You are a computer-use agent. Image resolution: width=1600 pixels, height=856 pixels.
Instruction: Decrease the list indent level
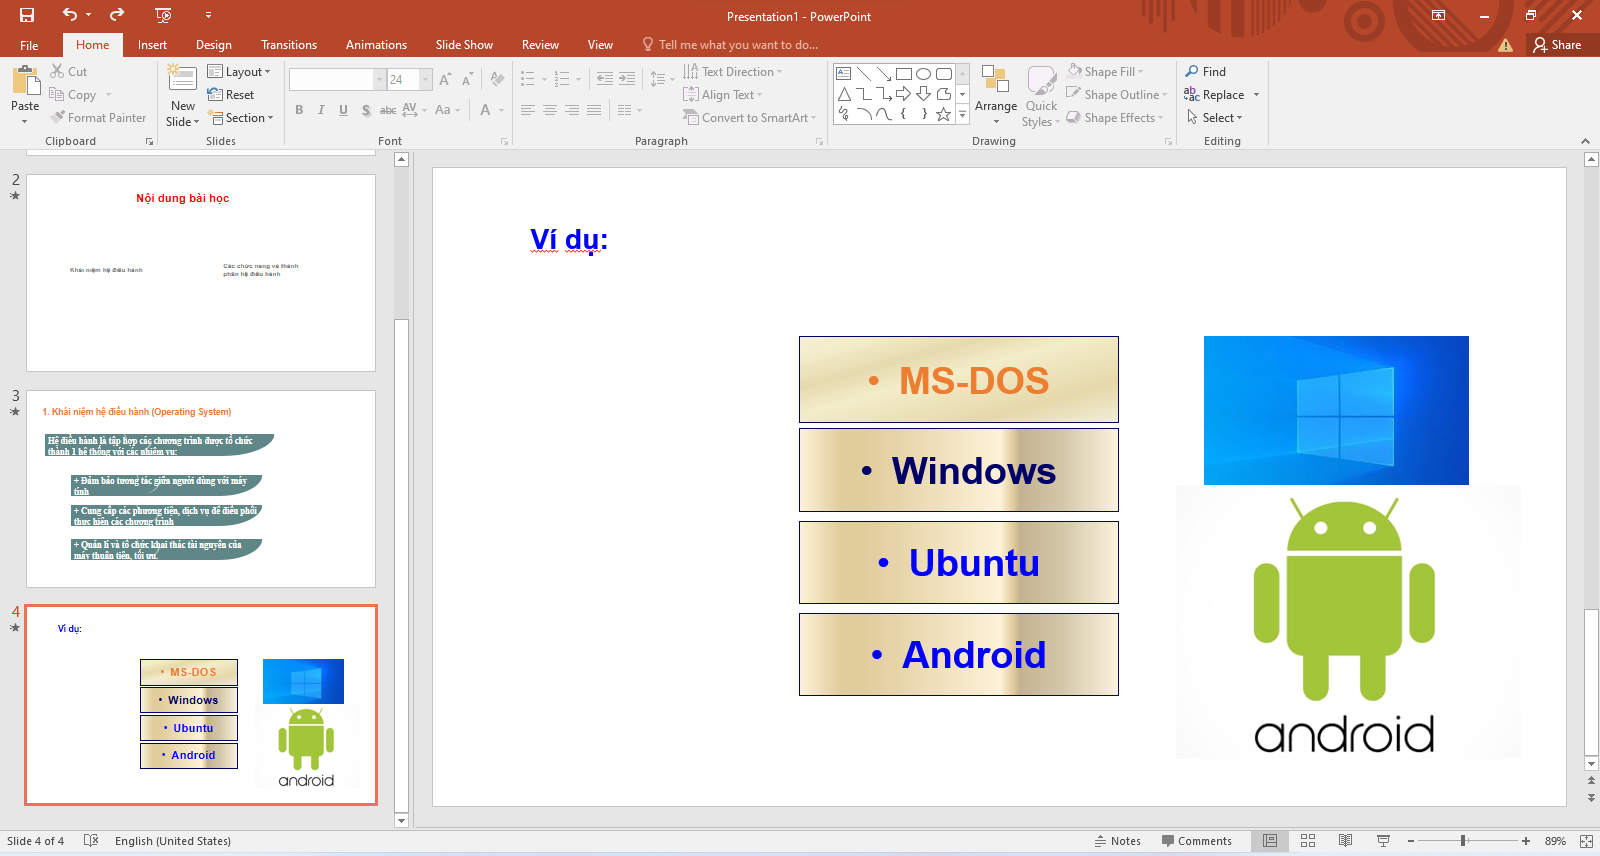(x=605, y=78)
